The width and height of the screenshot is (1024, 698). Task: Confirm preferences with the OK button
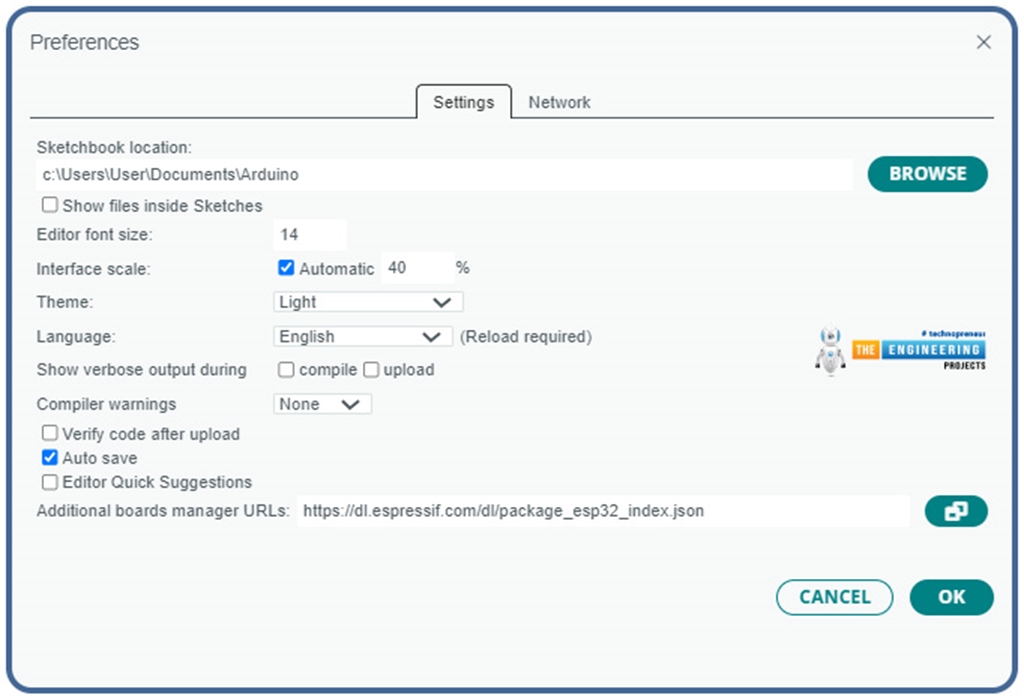point(951,597)
